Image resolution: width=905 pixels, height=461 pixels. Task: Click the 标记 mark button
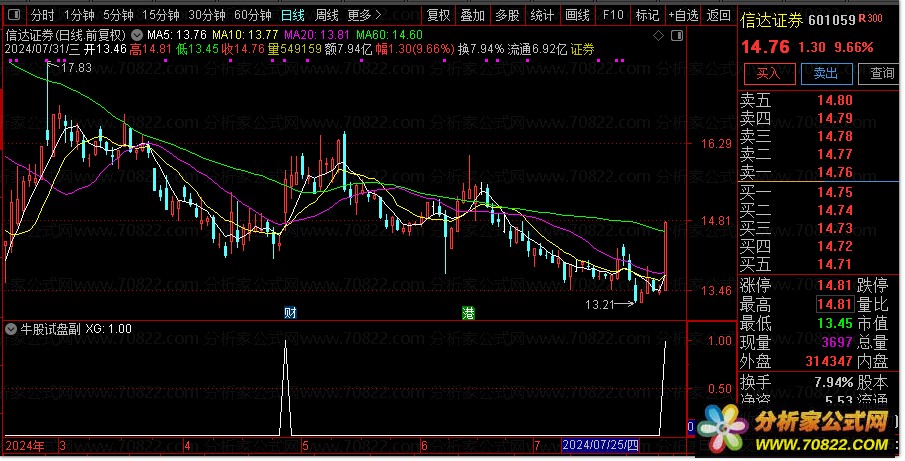647,15
